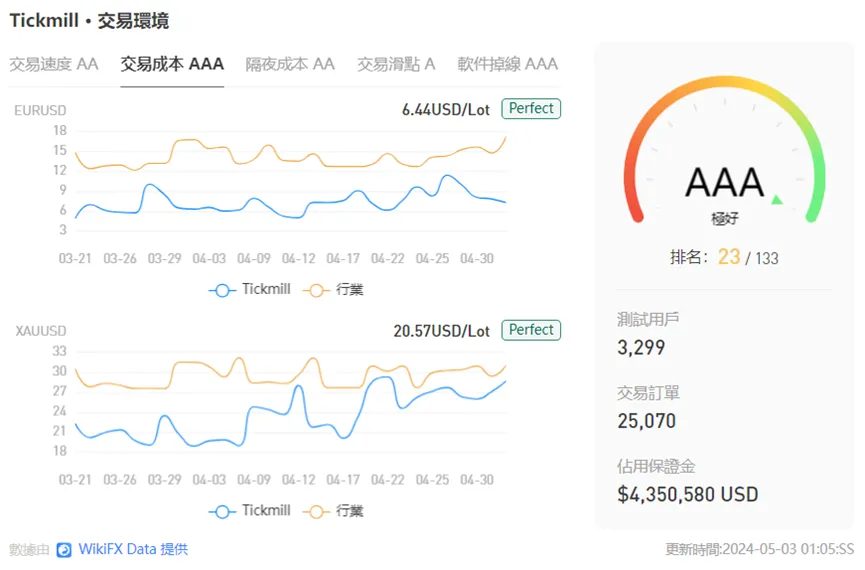The image size is (865, 570).
Task: Toggle the 行業 series in XAUUSD legend
Action: [x=333, y=510]
